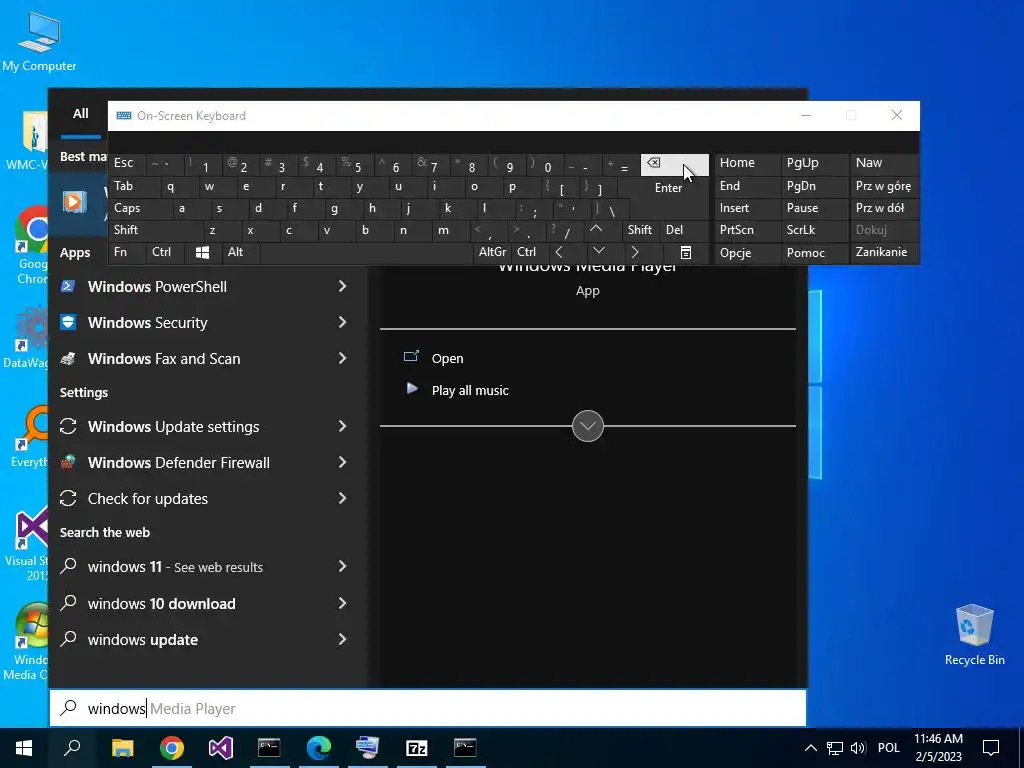Image resolution: width=1024 pixels, height=768 pixels.
Task: Open Microsoft Edge from taskbar
Action: [319, 748]
